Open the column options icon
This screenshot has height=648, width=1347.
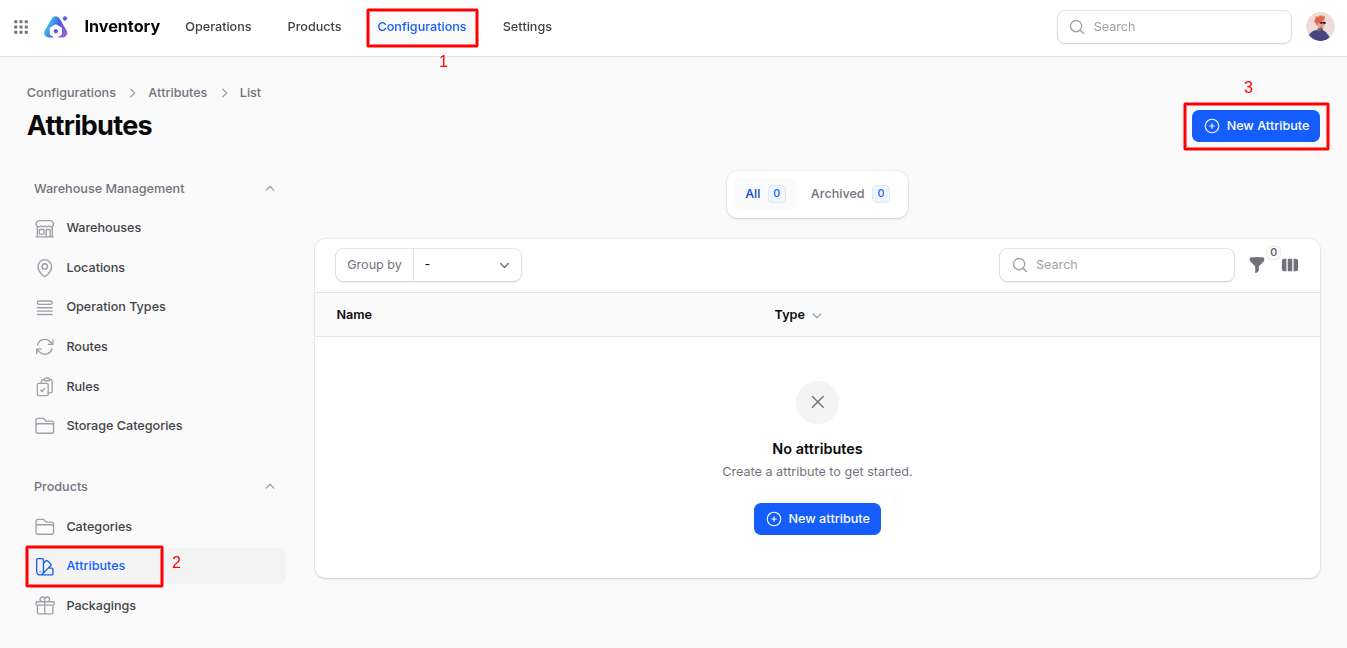point(1289,265)
